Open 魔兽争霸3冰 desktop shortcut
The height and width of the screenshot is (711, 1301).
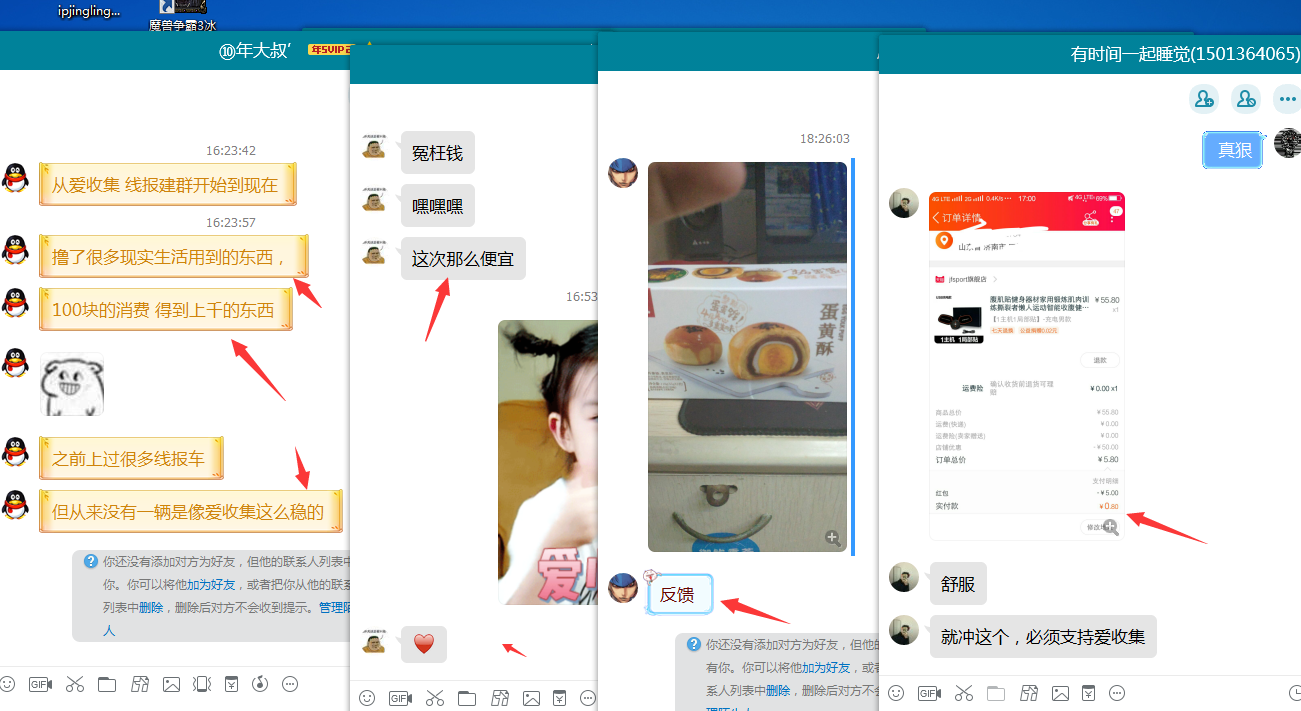click(182, 16)
